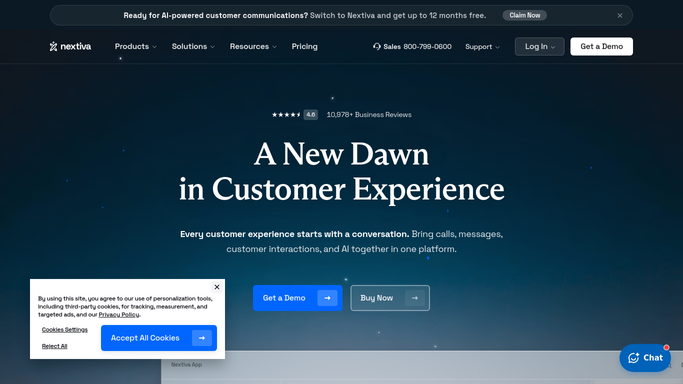
Task: Click the blue hero Get a Demo button
Action: (298, 298)
